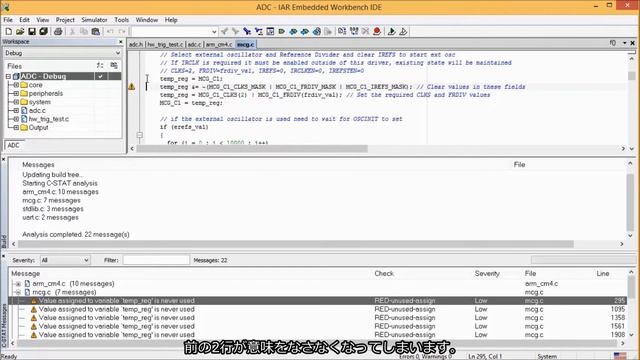Expand the core folder
The width and height of the screenshot is (640, 360).
coord(16,85)
